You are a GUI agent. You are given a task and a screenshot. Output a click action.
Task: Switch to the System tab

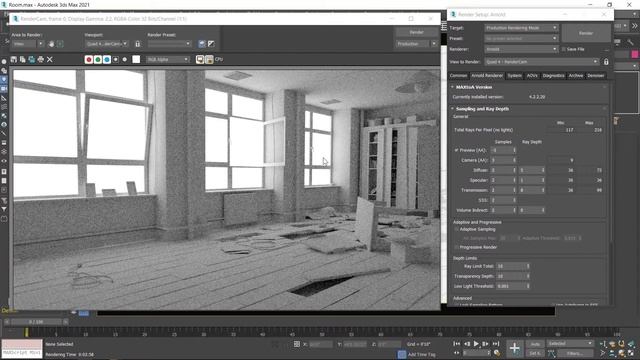tap(514, 76)
